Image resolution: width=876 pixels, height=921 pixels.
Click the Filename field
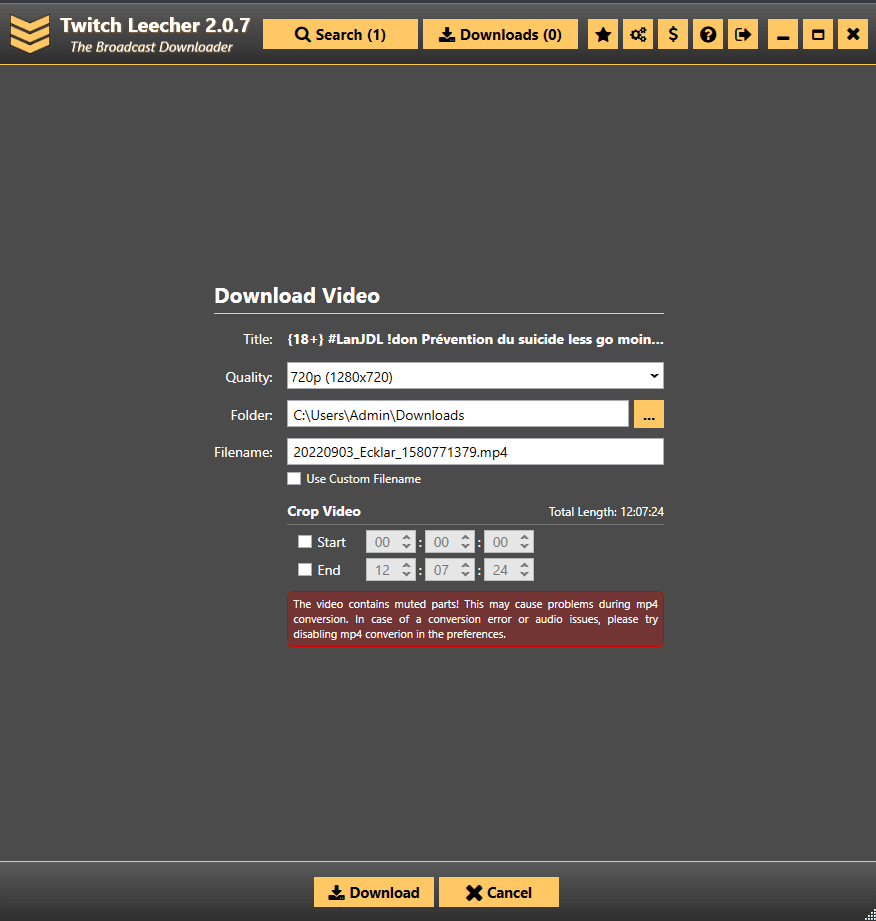tap(475, 452)
